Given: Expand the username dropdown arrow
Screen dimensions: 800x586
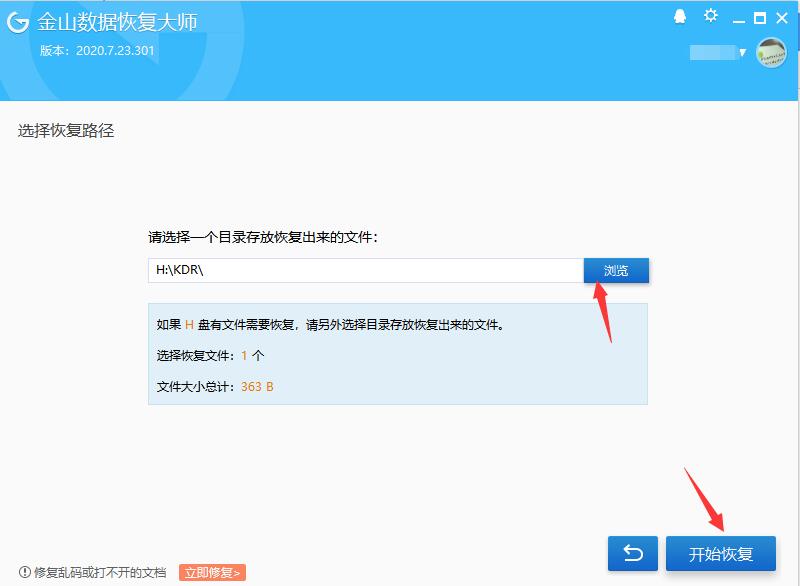Looking at the screenshot, I should click(743, 52).
